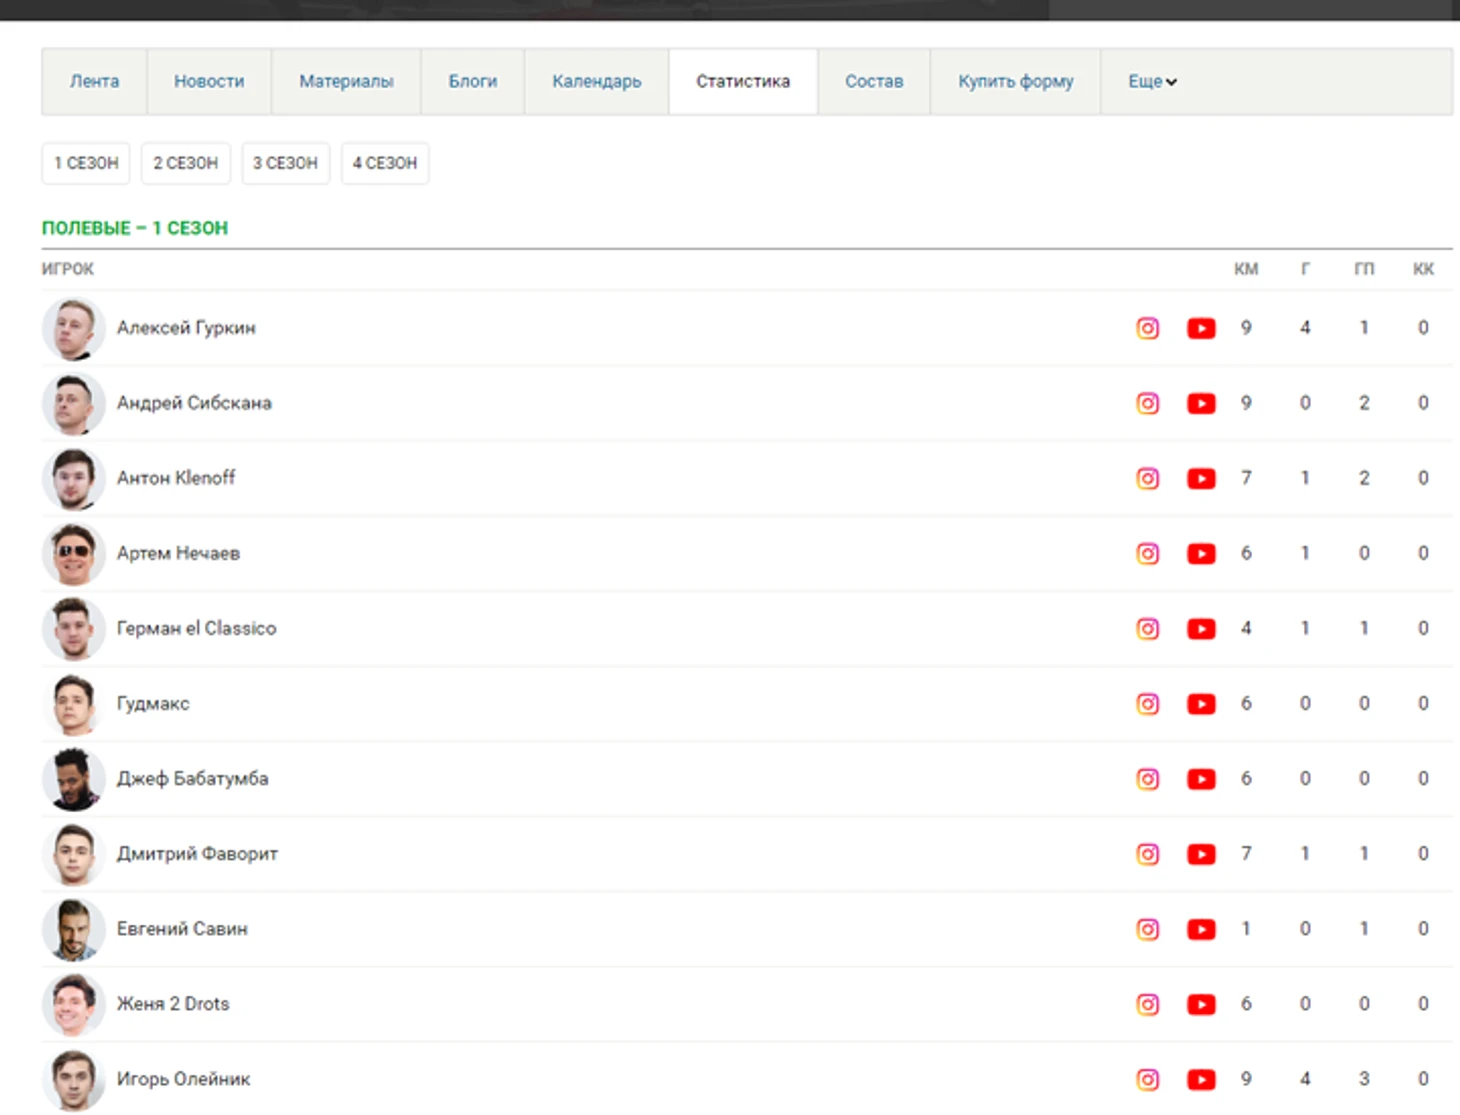Go to the Новости tab
Viewport: 1460px width, 1115px height.
pyautogui.click(x=209, y=82)
